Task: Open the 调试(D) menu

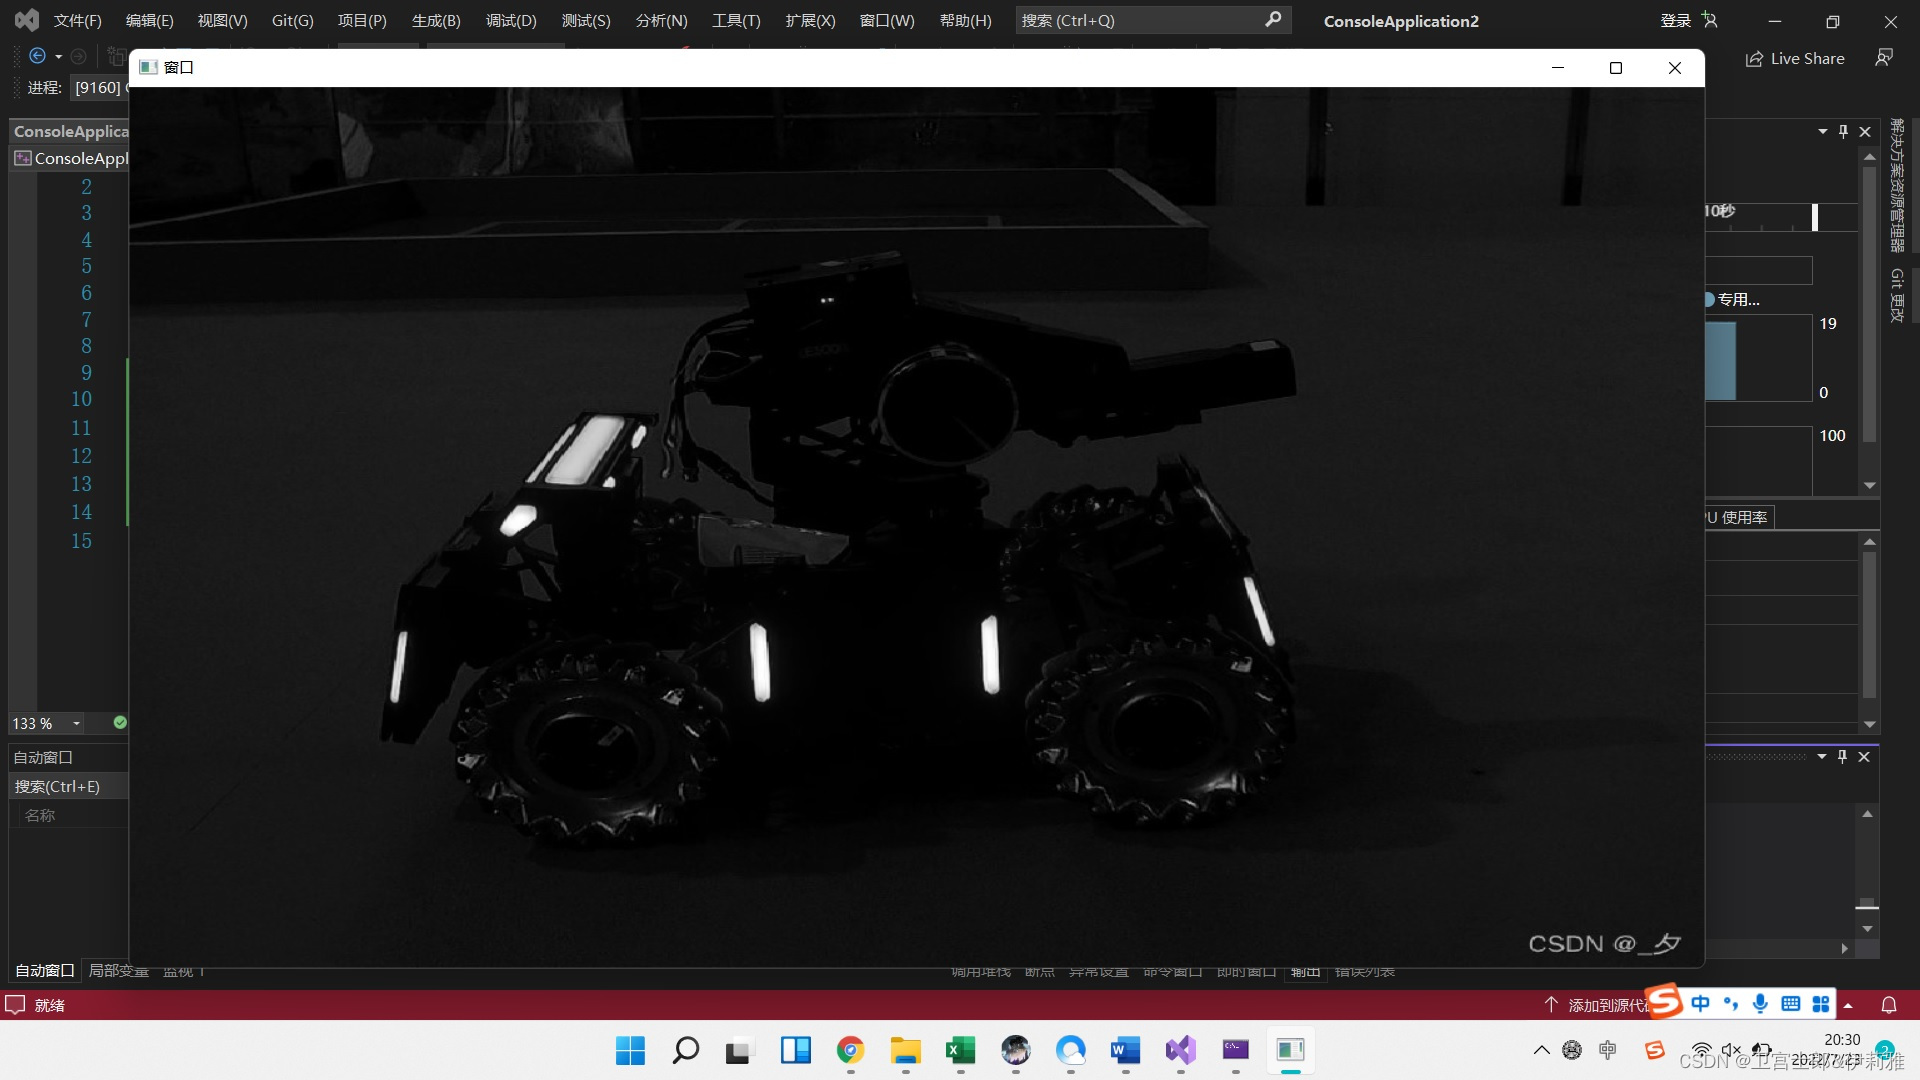Action: [511, 21]
